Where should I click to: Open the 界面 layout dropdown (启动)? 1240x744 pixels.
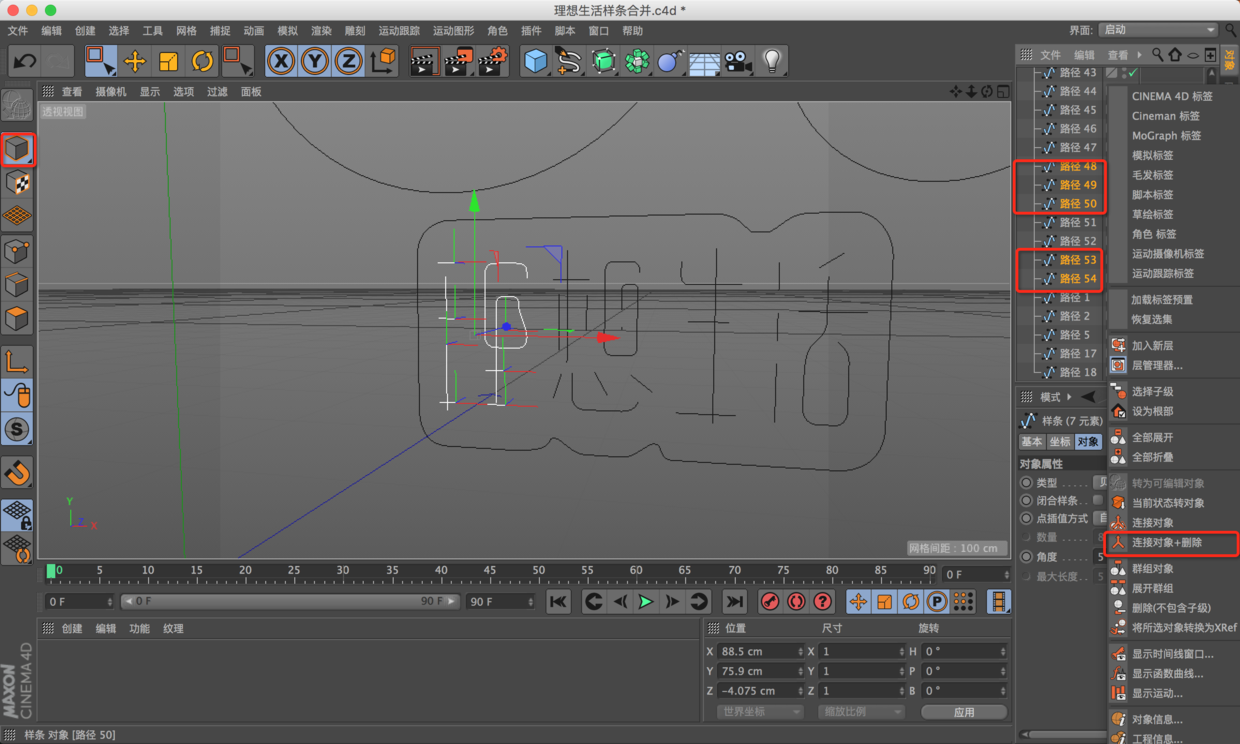tap(1158, 30)
